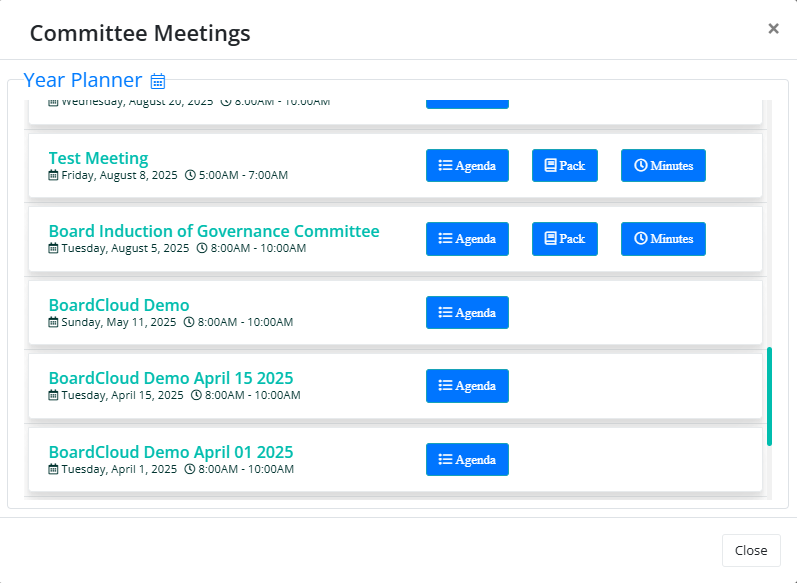Viewport: 797px width, 583px height.
Task: Click the Close button at the bottom
Action: pyautogui.click(x=751, y=550)
